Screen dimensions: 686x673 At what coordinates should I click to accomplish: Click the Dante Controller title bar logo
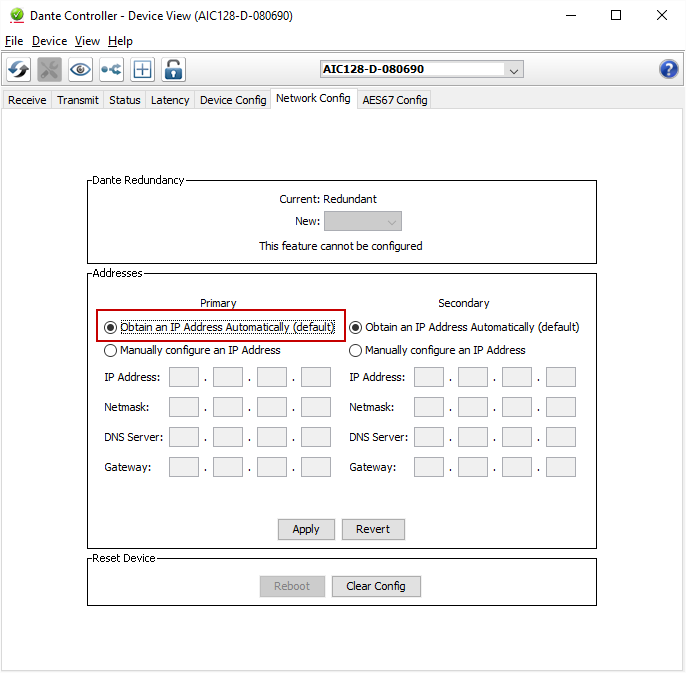16,16
